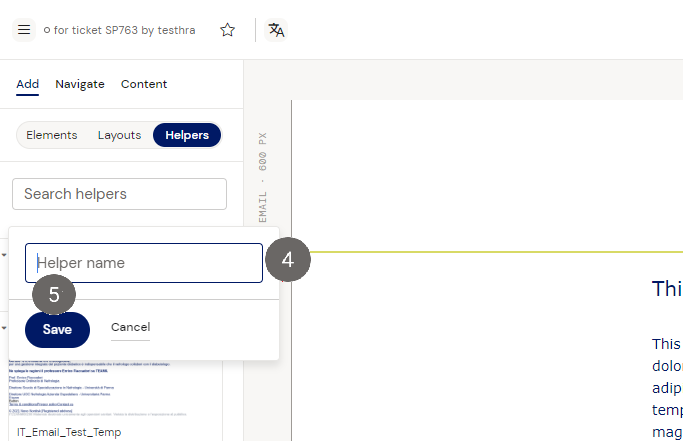Click the star favorite icon
The width and height of the screenshot is (683, 441).
point(228,30)
